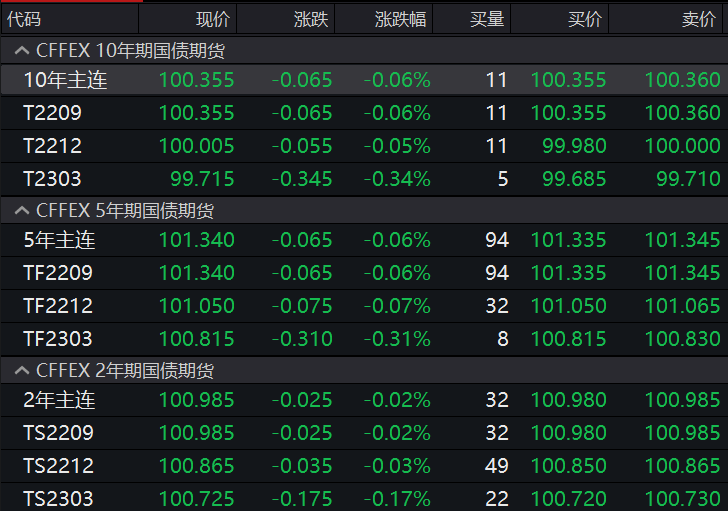Select the 2年主连 contract row
The image size is (728, 511).
point(59,400)
